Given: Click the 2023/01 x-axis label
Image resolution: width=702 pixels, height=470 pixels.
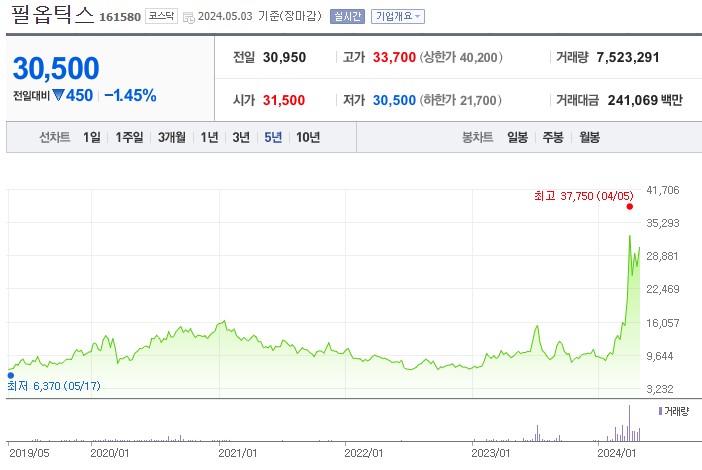Looking at the screenshot, I should (491, 453).
